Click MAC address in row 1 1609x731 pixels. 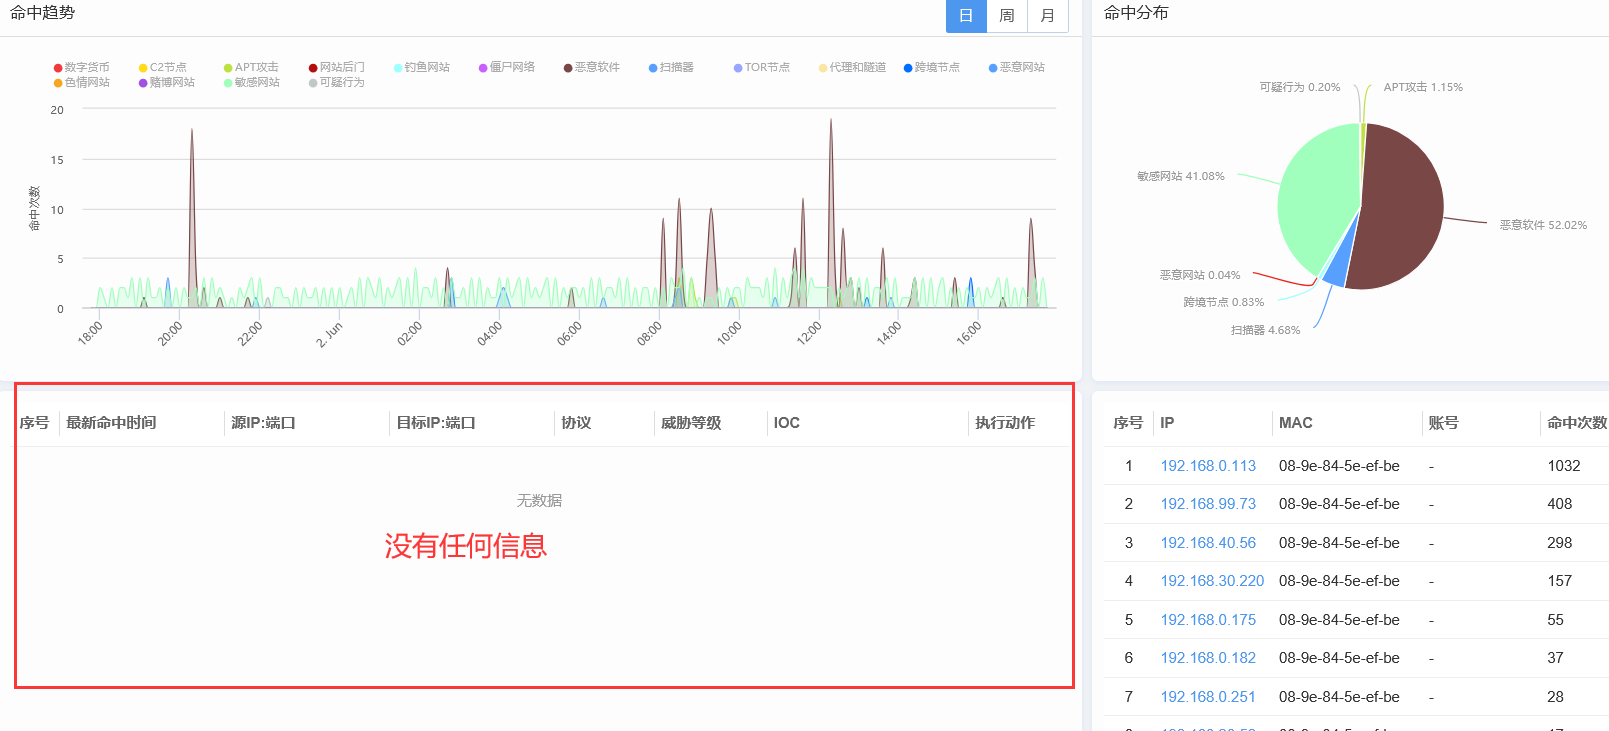(1339, 466)
